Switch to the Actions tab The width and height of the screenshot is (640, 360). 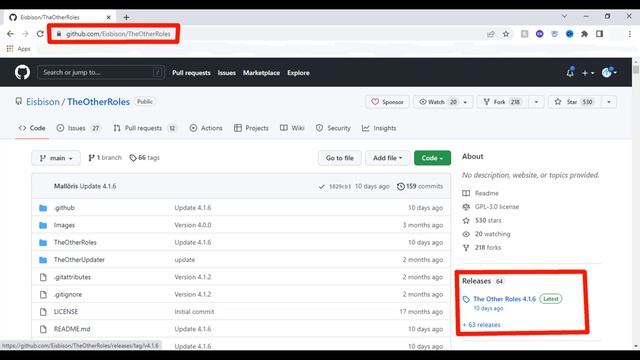point(206,128)
